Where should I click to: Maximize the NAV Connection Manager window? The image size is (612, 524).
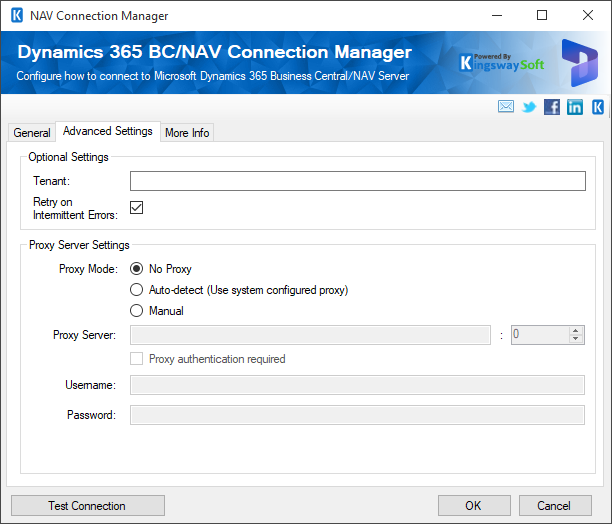pyautogui.click(x=542, y=16)
